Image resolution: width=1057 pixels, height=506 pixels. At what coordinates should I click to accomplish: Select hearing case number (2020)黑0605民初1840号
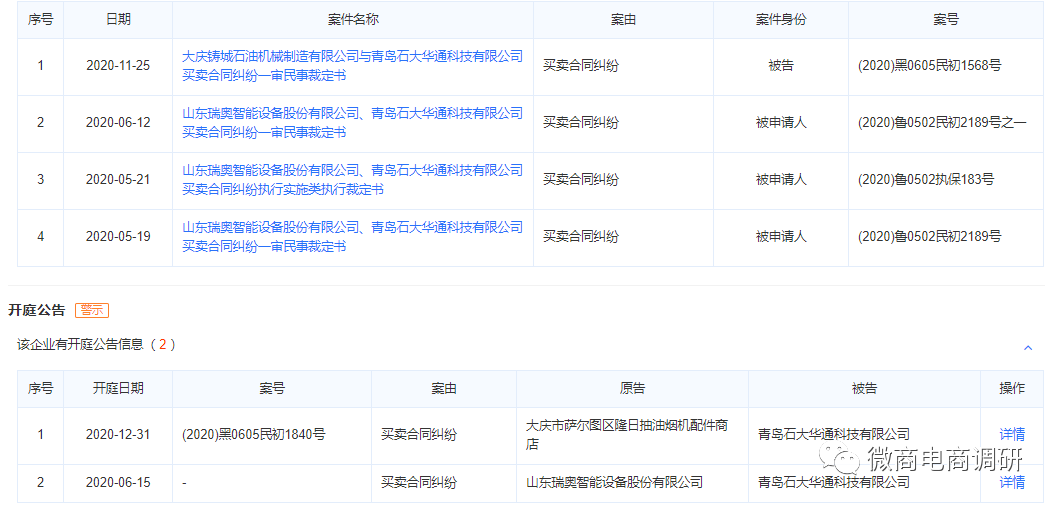click(253, 435)
